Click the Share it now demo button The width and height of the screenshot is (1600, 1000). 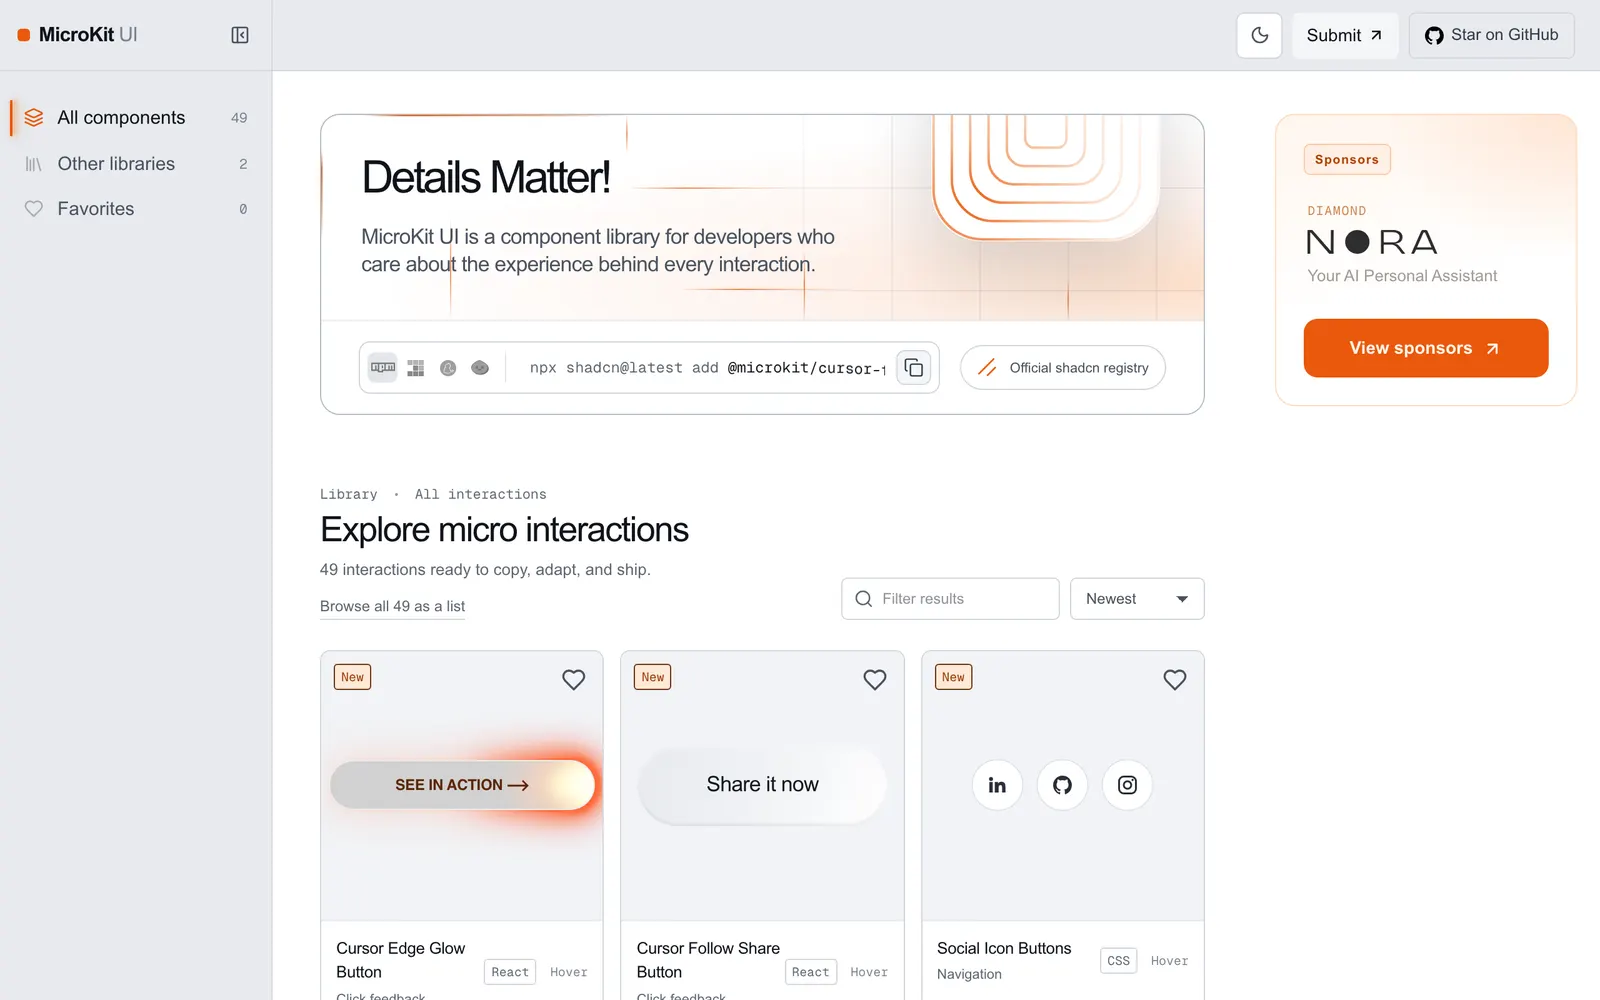coord(763,785)
